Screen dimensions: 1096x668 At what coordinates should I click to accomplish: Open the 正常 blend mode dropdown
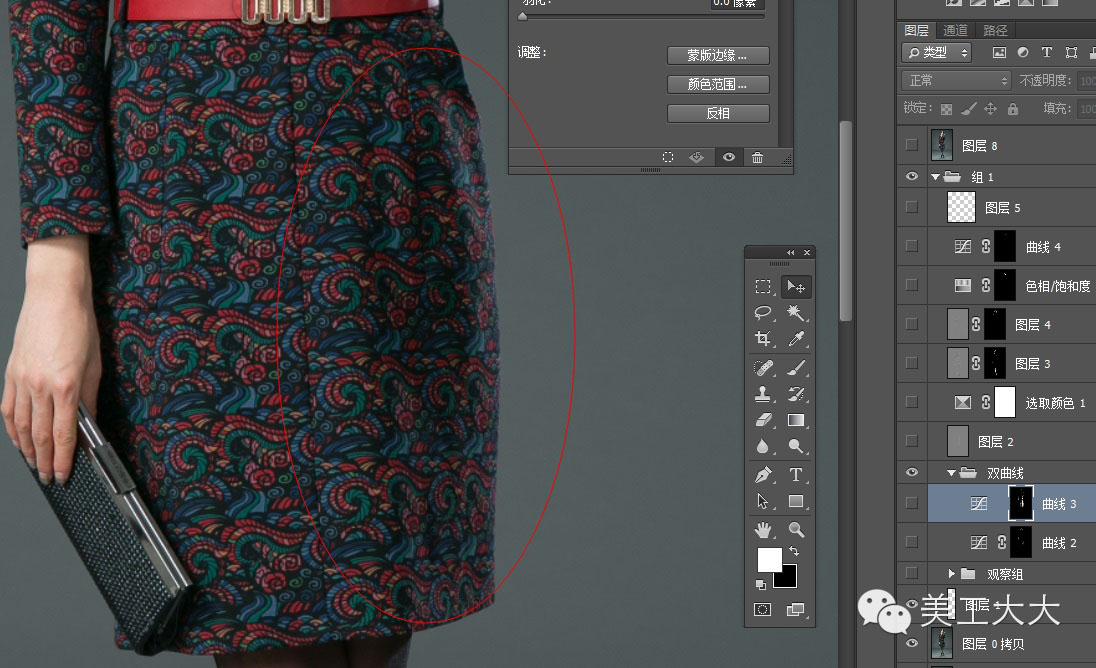[956, 80]
